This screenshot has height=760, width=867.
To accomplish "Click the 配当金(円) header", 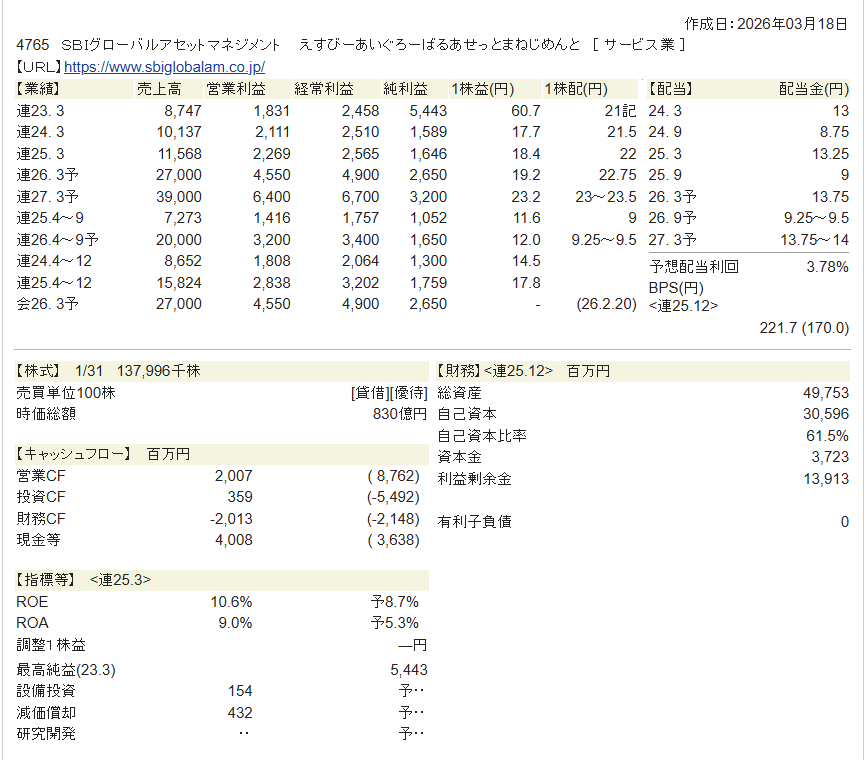I will click(x=814, y=89).
